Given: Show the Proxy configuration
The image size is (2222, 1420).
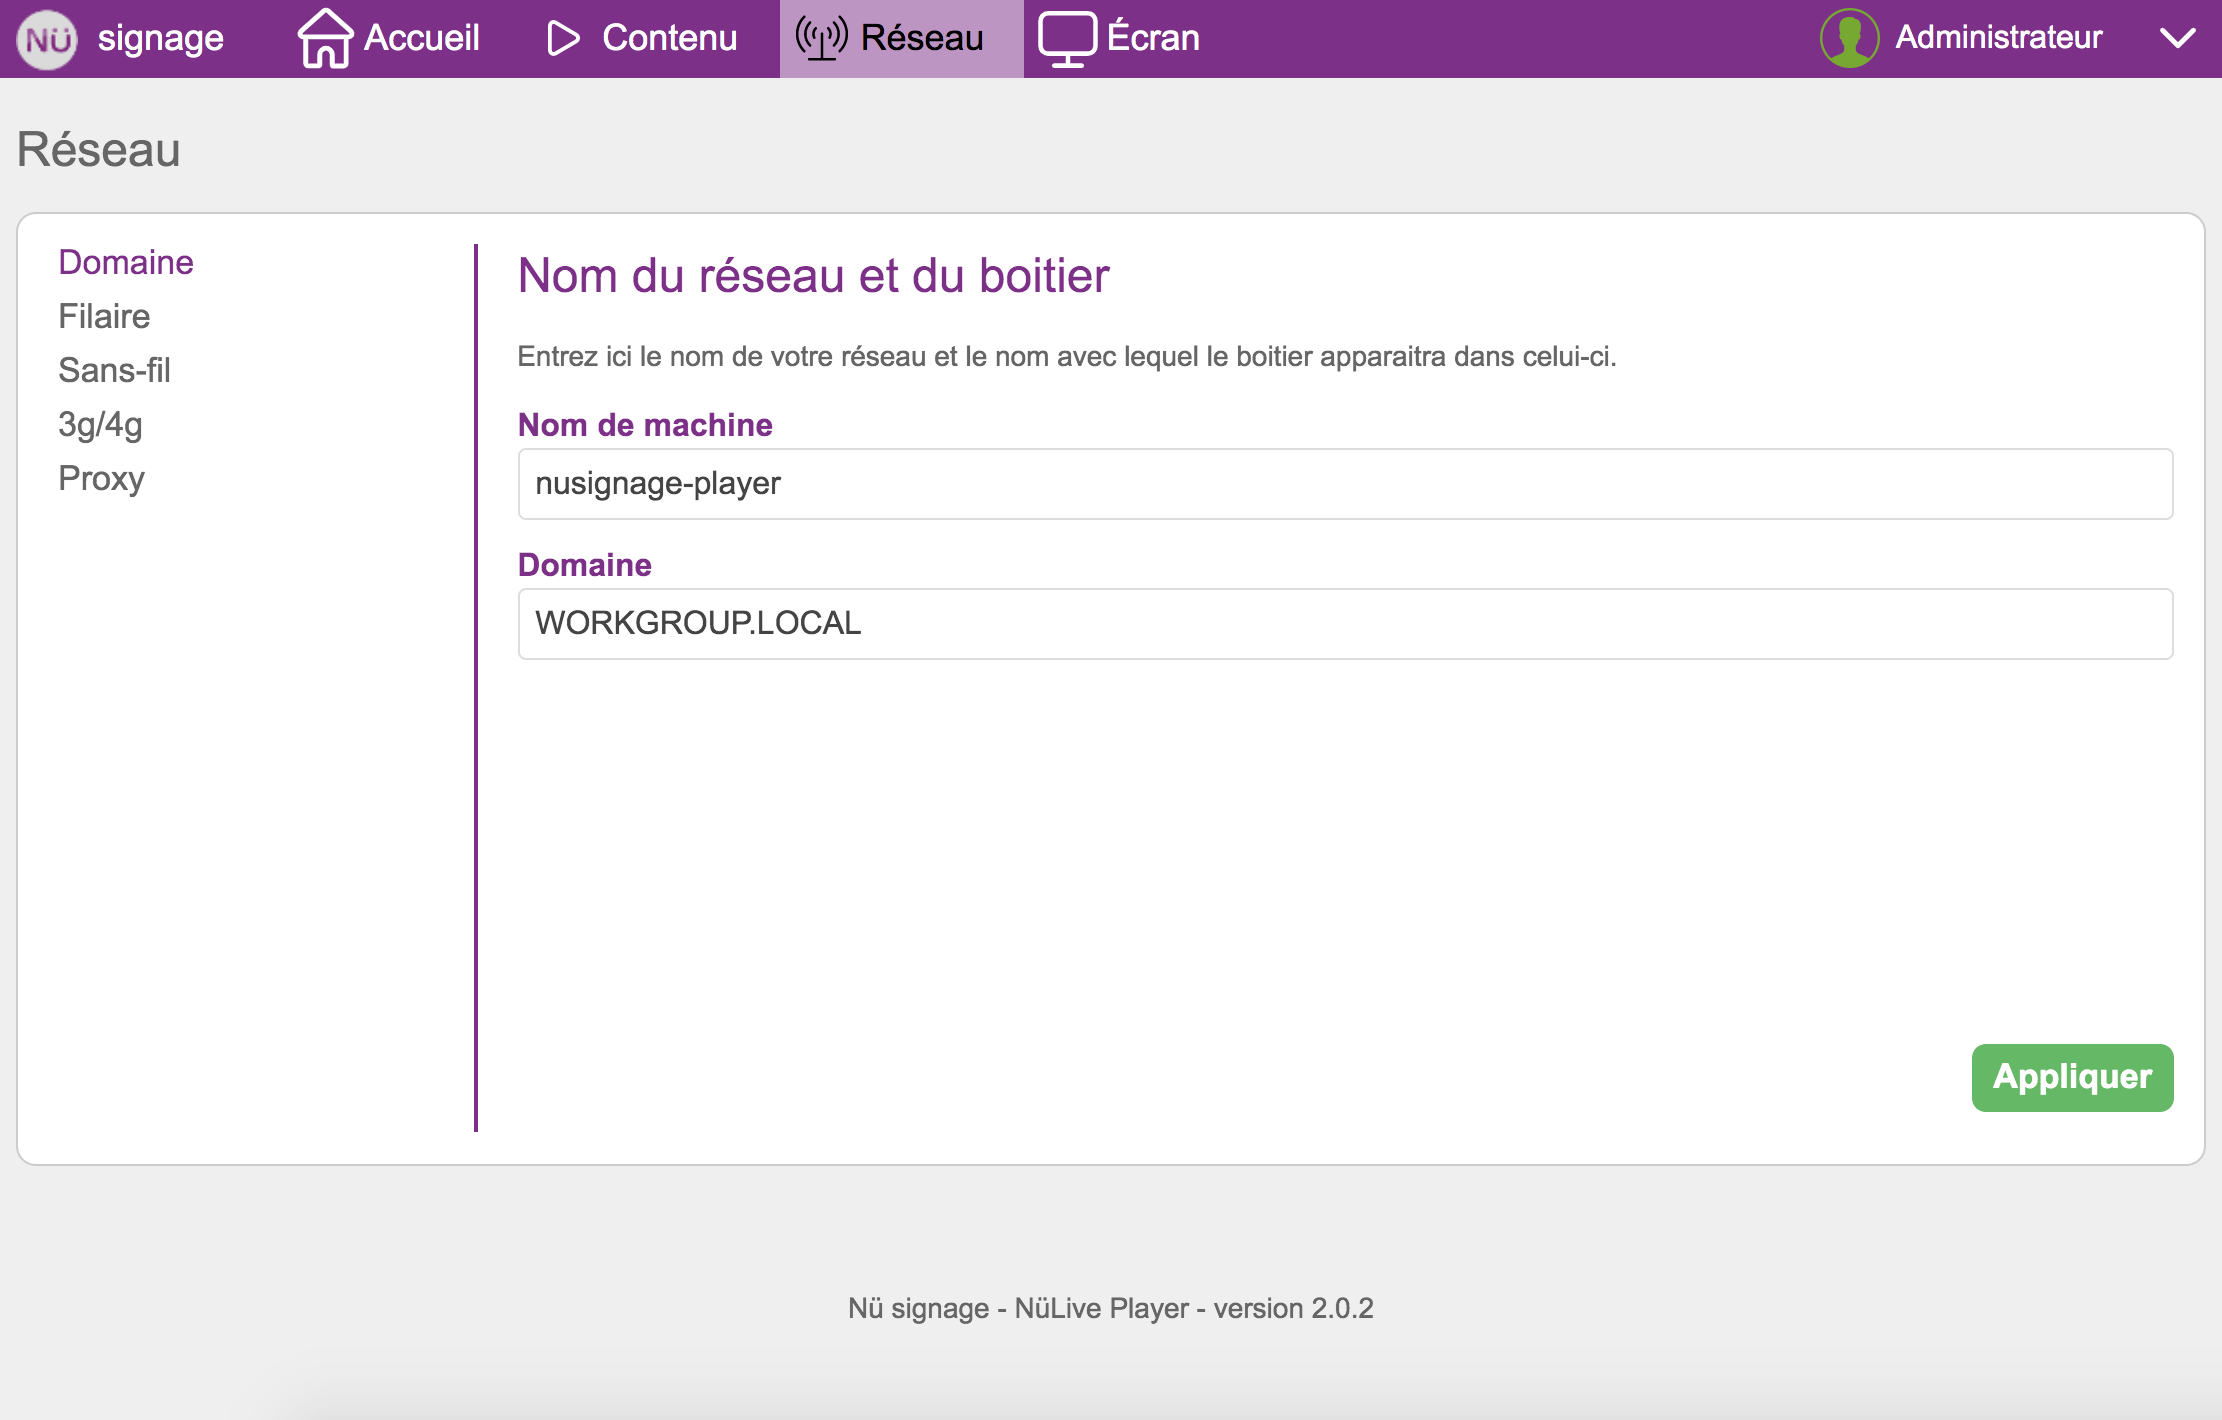Looking at the screenshot, I should tap(101, 478).
